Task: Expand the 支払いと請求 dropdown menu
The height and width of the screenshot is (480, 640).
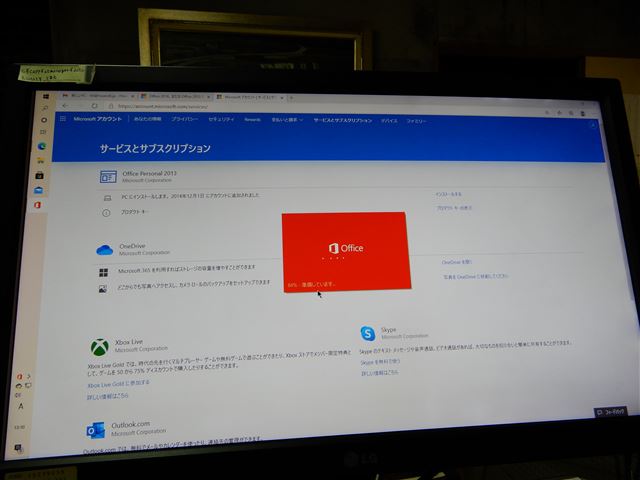Action: 287,120
